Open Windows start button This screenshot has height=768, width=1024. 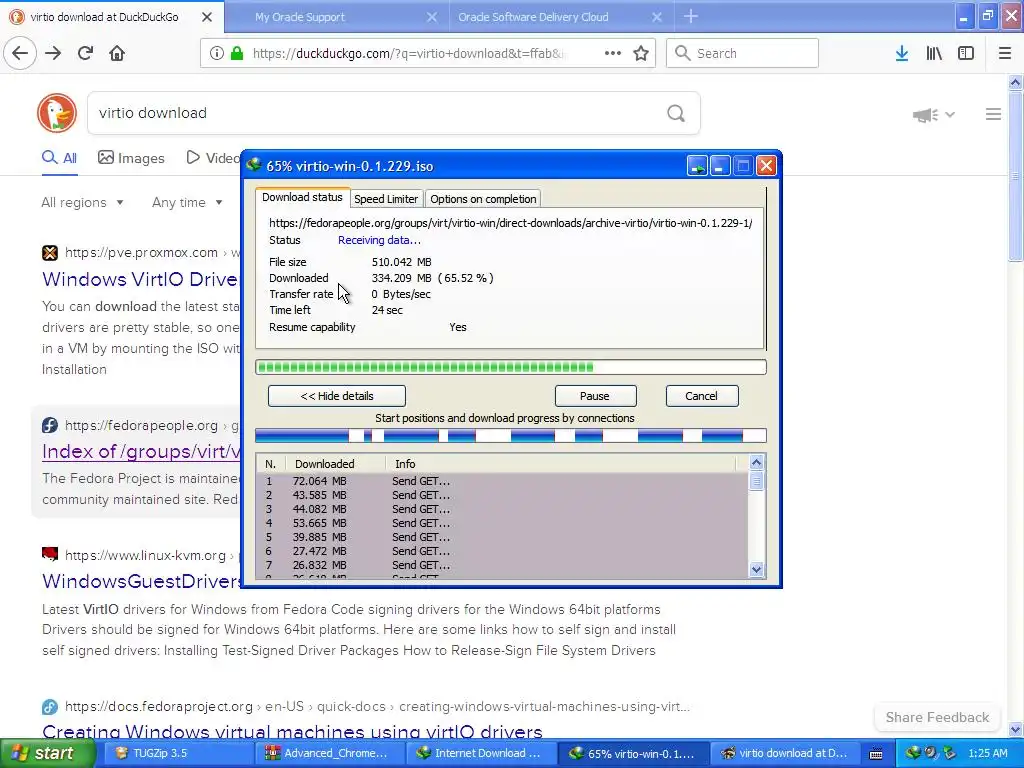tap(47, 753)
